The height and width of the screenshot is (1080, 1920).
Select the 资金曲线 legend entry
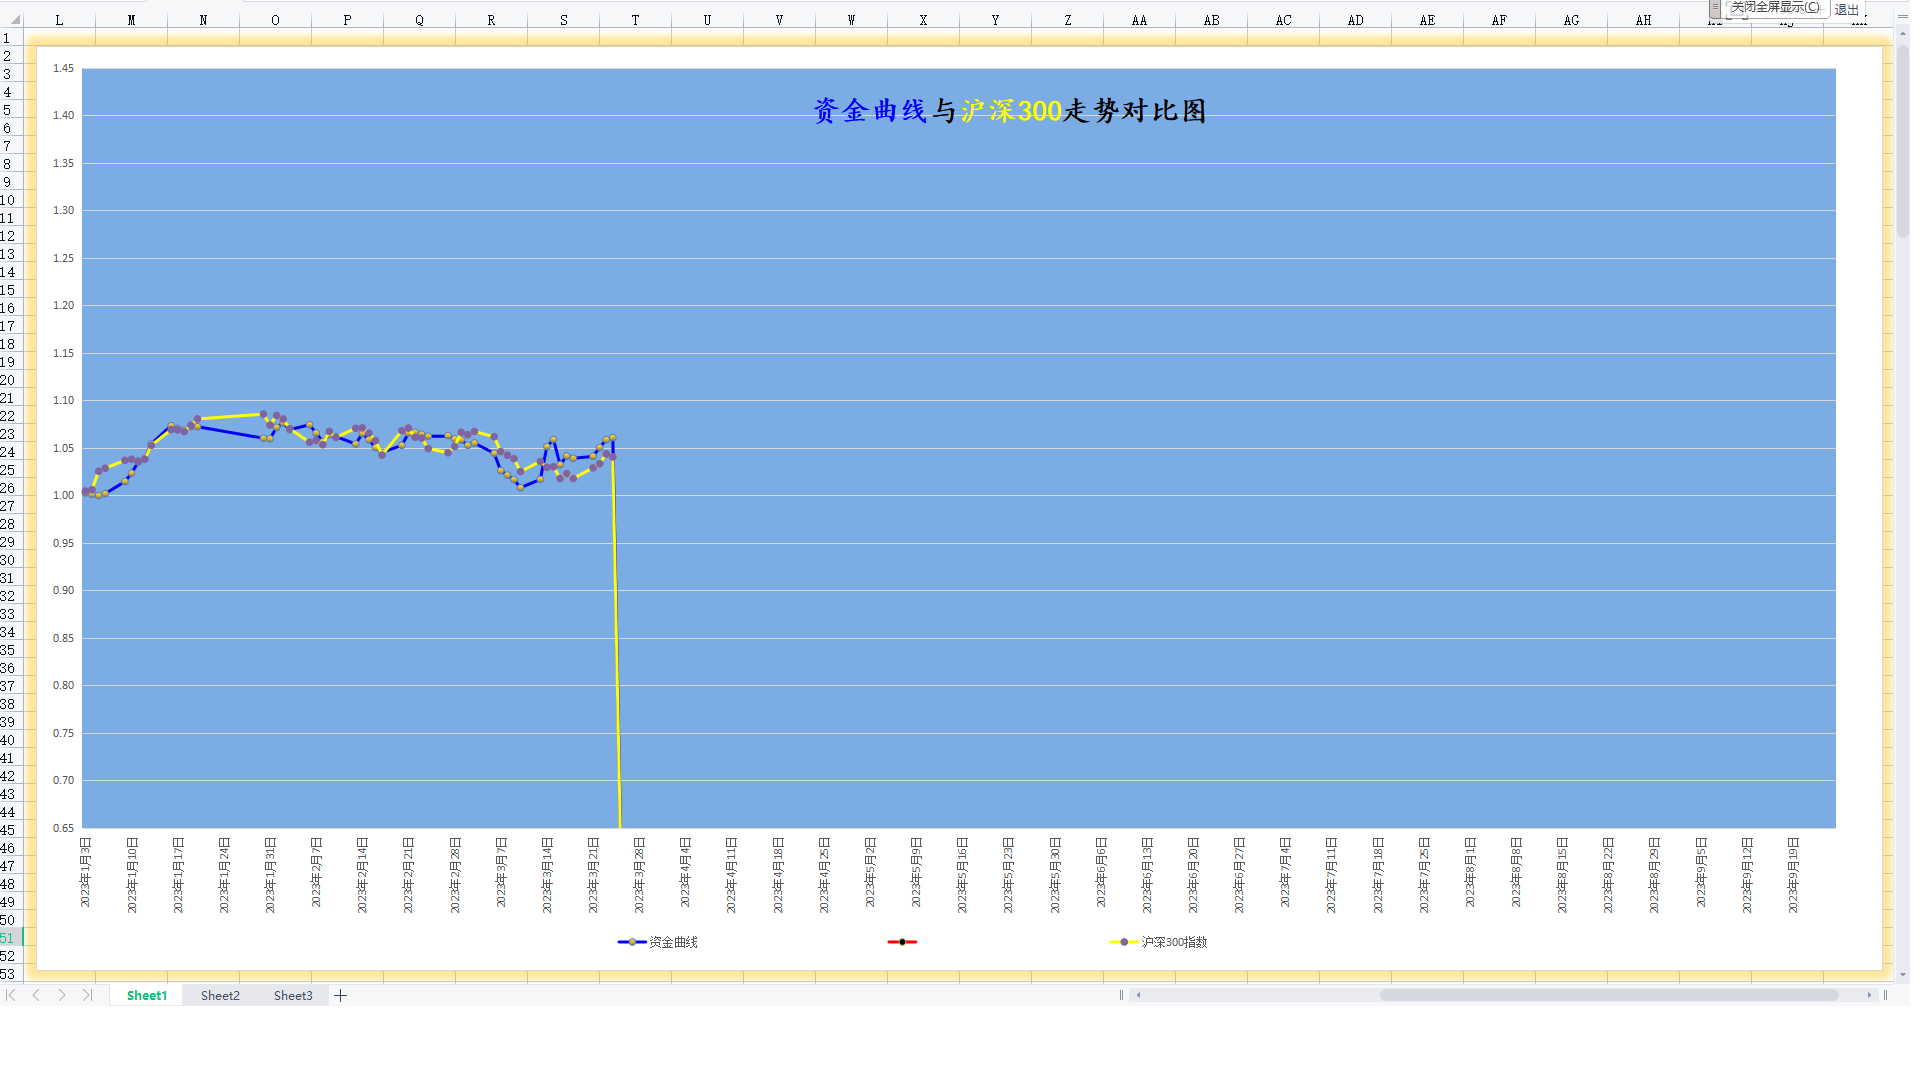pyautogui.click(x=672, y=942)
